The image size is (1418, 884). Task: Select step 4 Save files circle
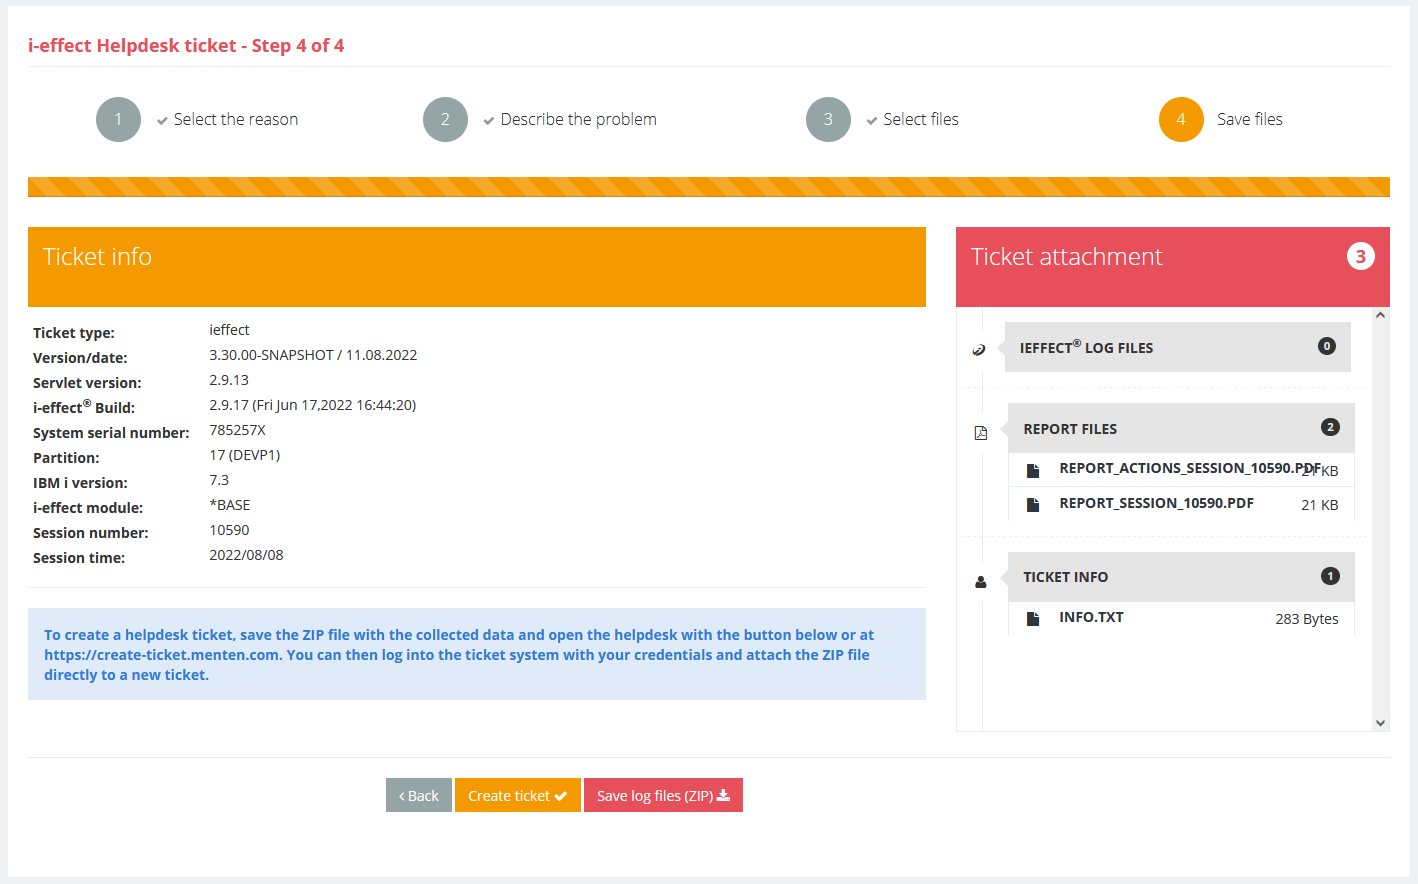click(x=1181, y=120)
